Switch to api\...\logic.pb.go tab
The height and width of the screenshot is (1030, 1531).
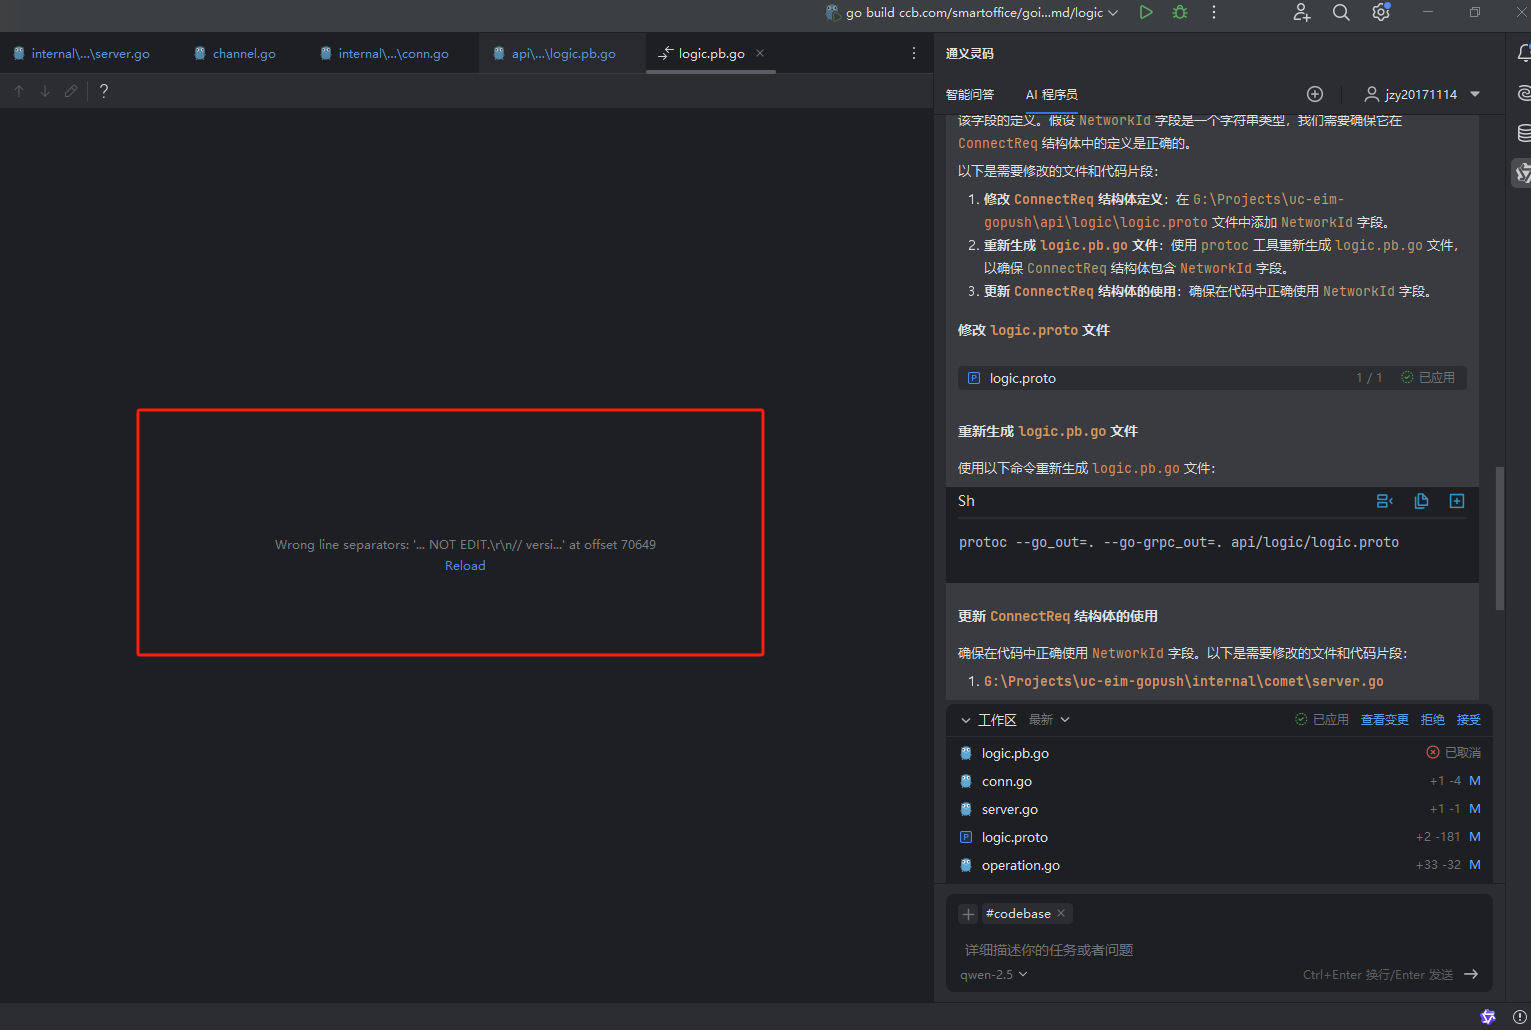click(x=555, y=54)
